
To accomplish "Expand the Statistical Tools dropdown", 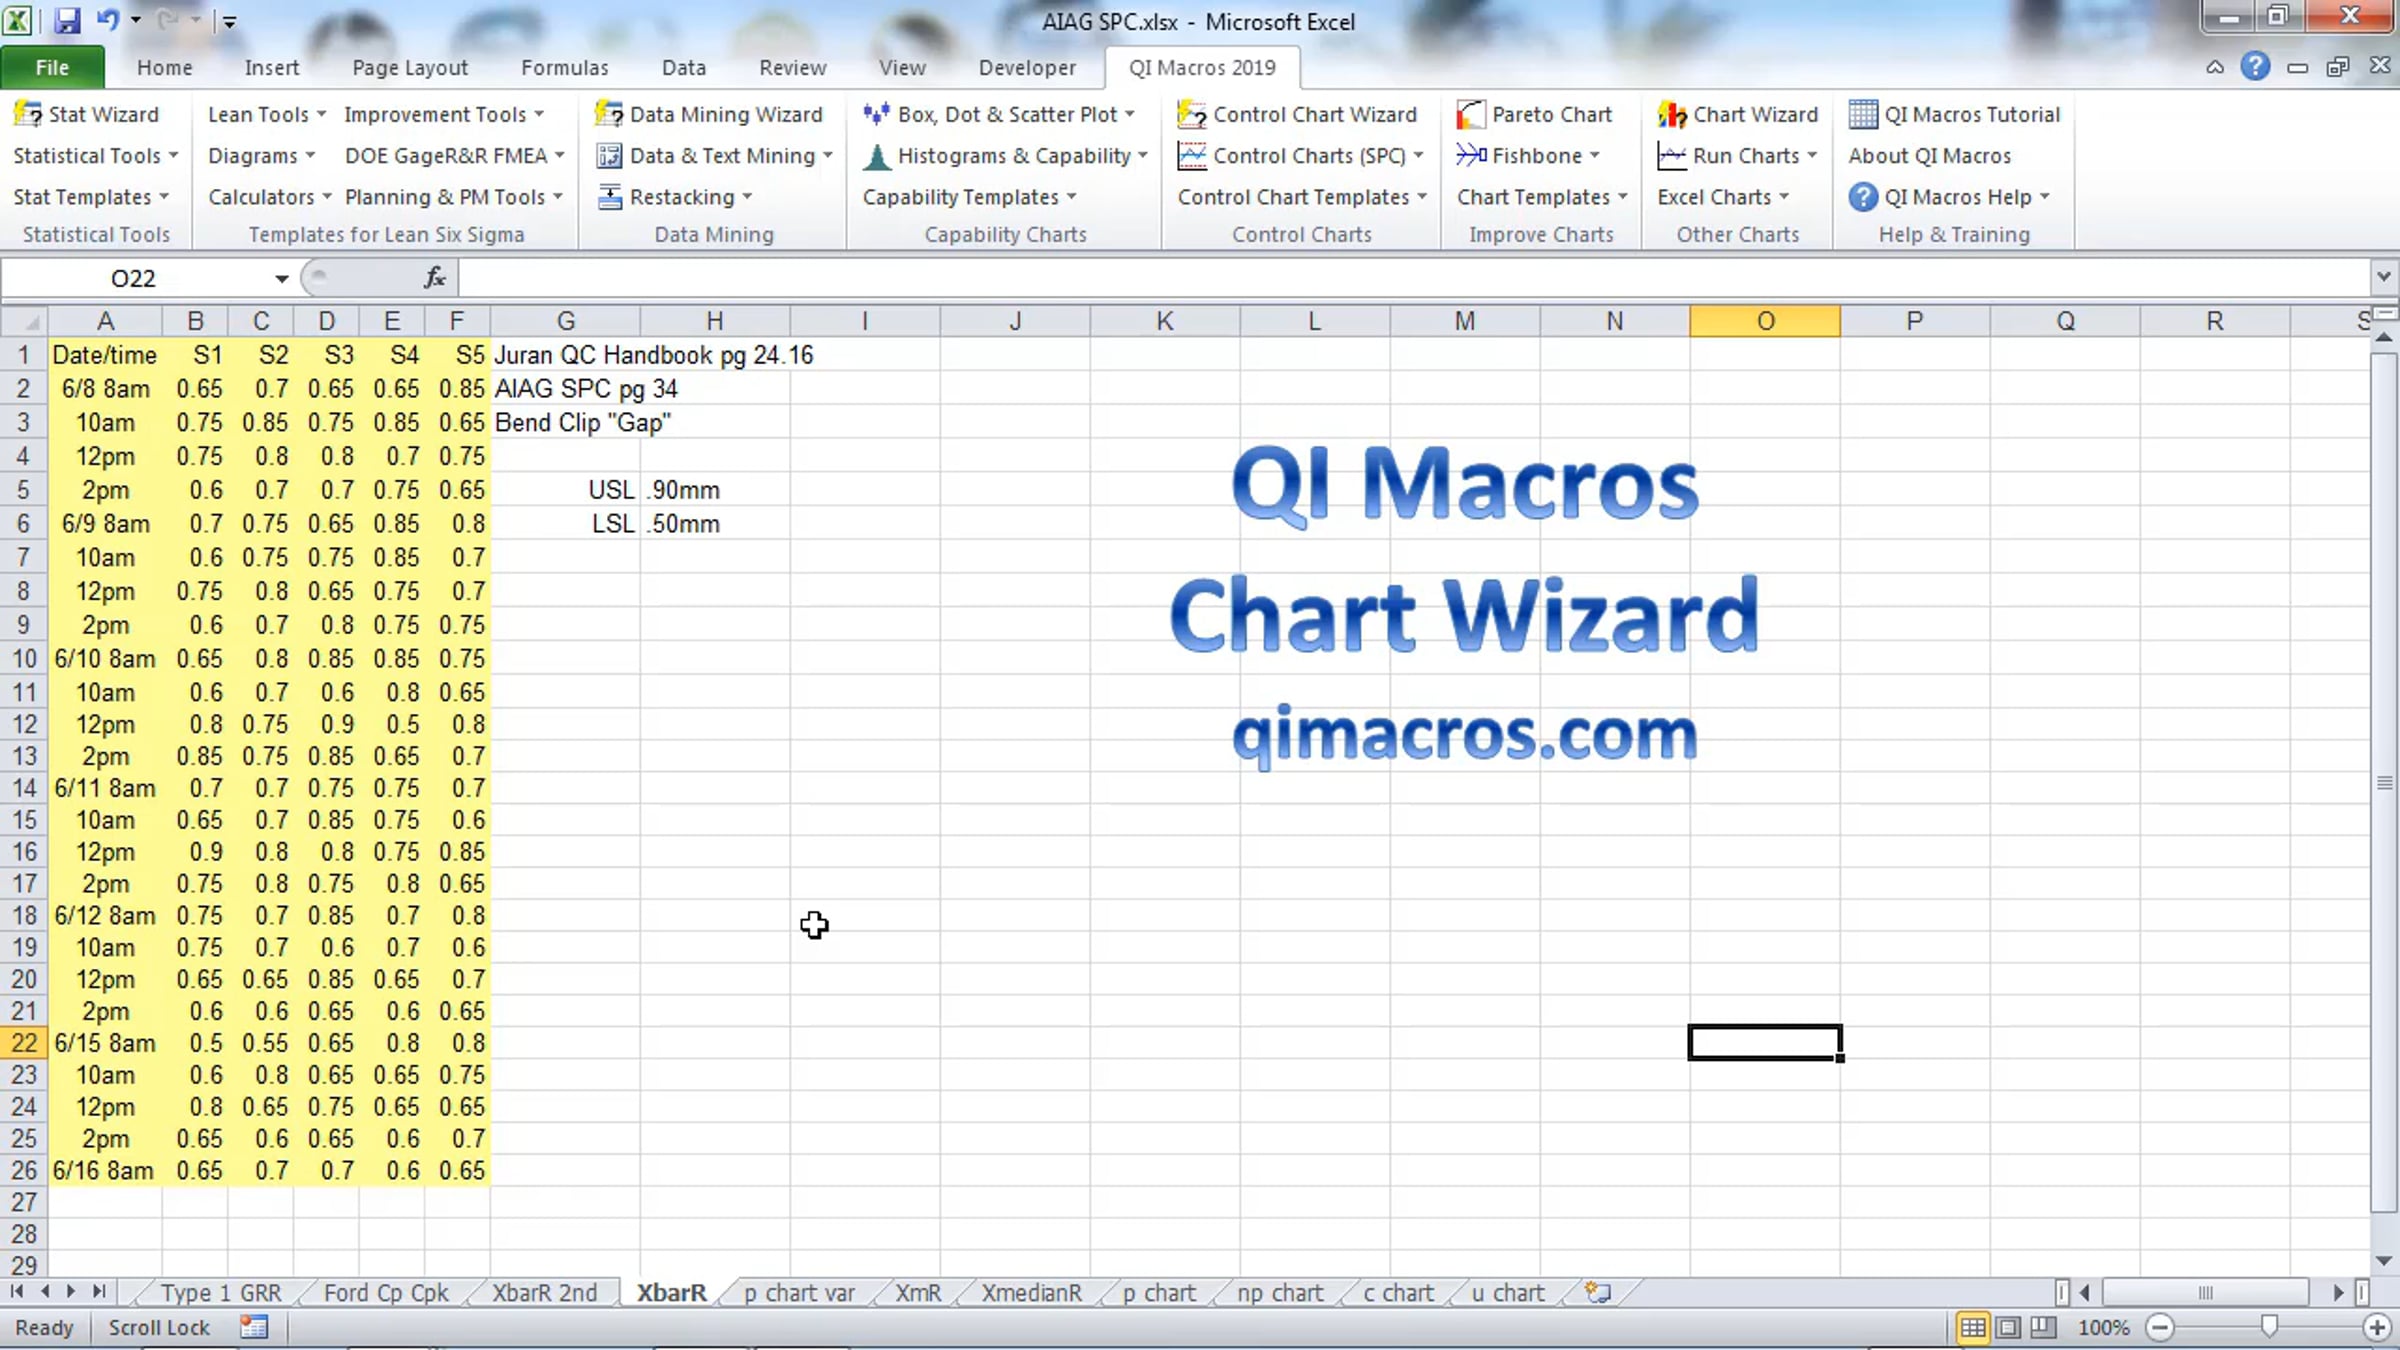I will tap(96, 156).
